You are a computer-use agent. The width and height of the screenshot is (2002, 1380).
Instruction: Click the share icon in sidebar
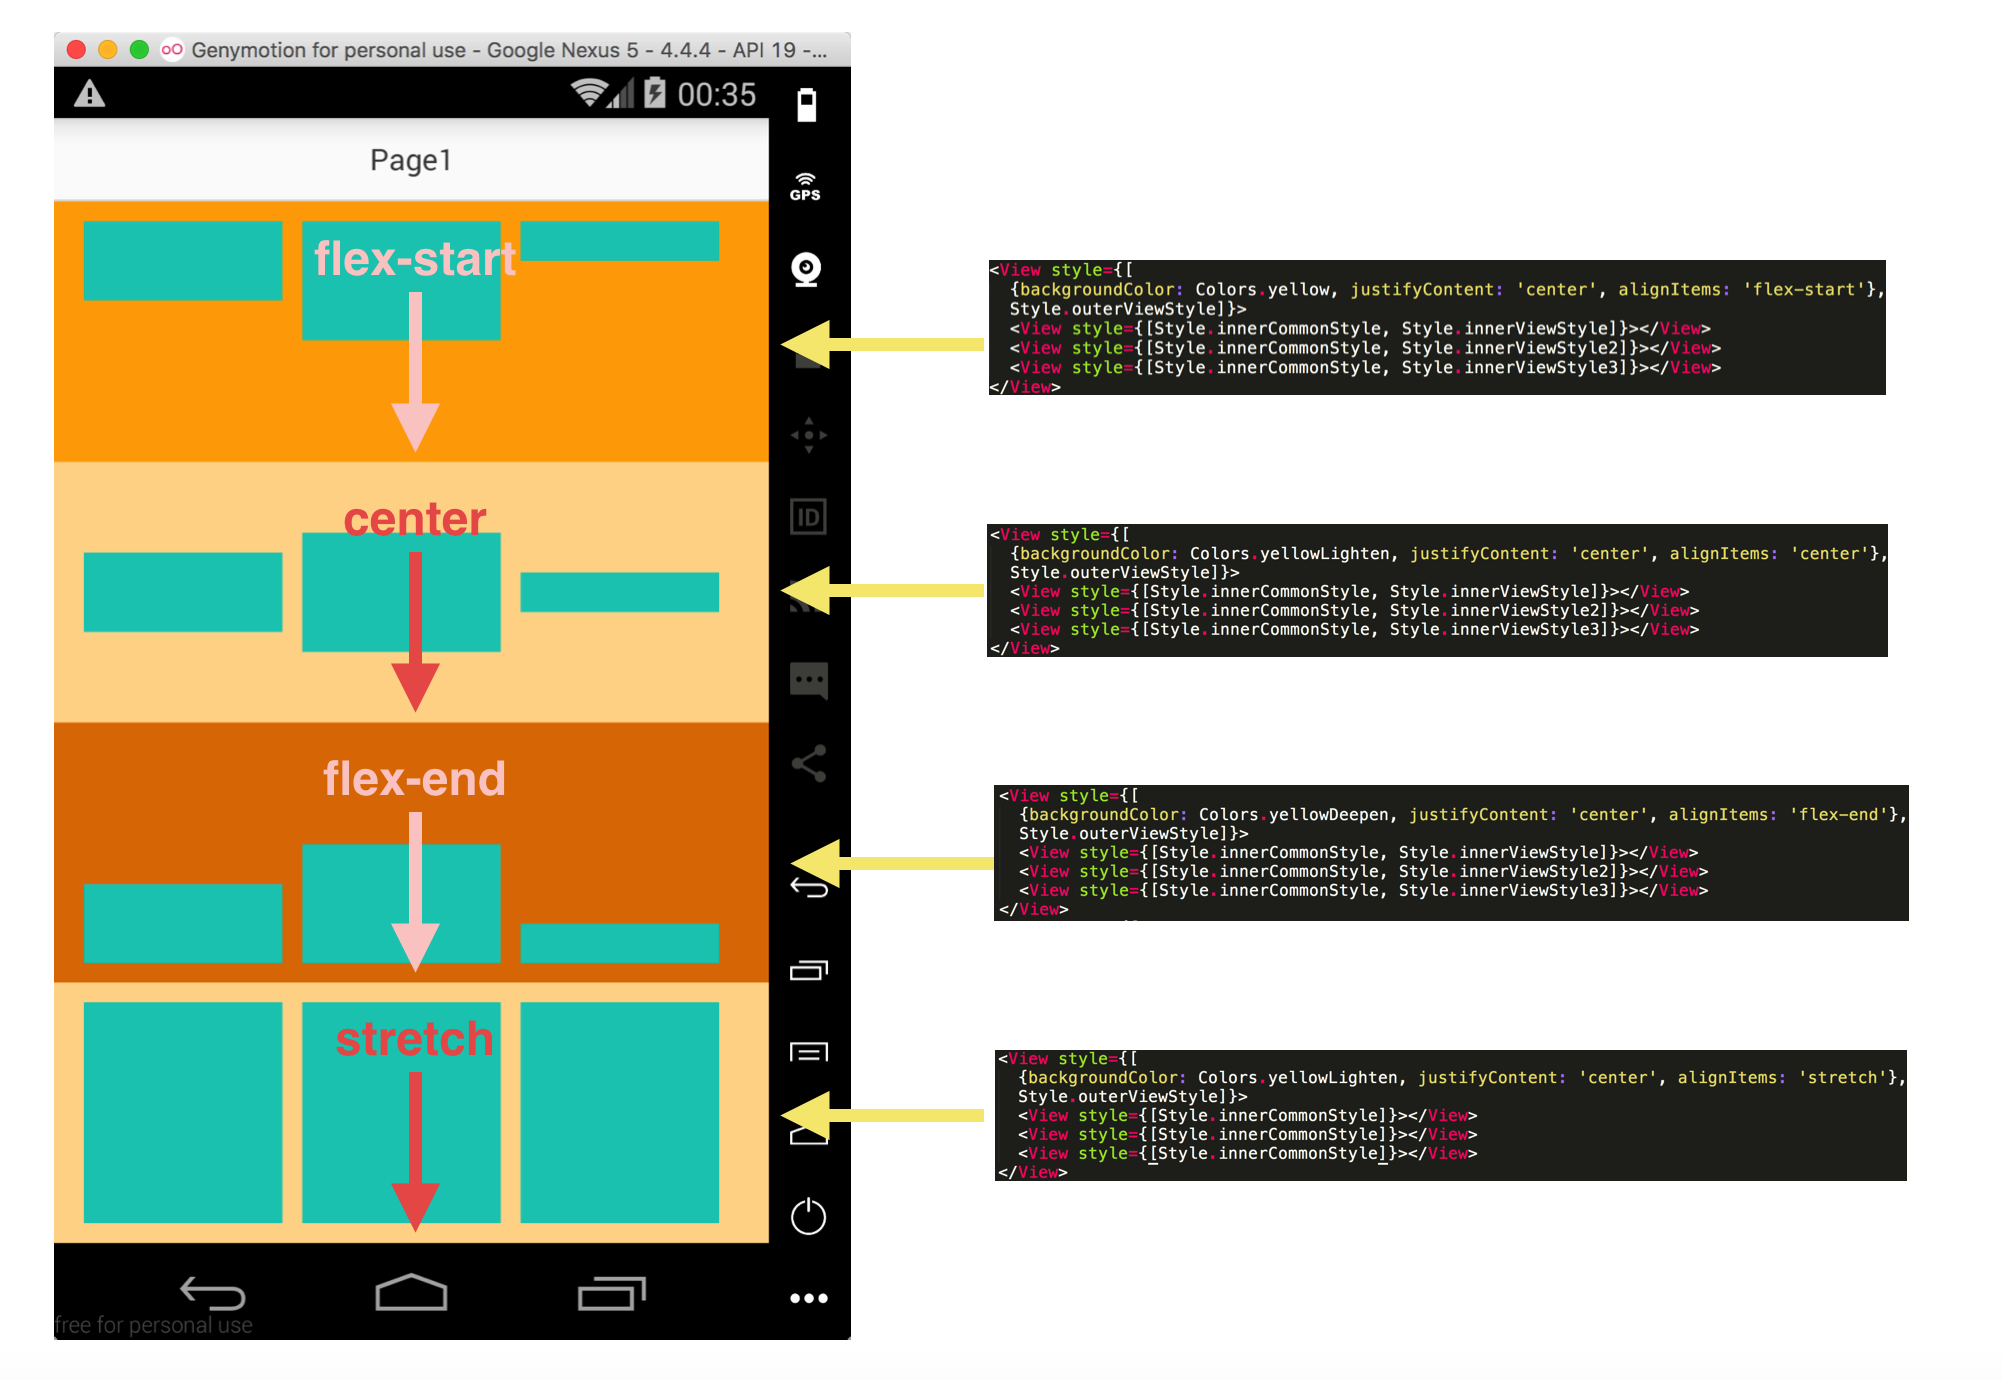click(808, 763)
